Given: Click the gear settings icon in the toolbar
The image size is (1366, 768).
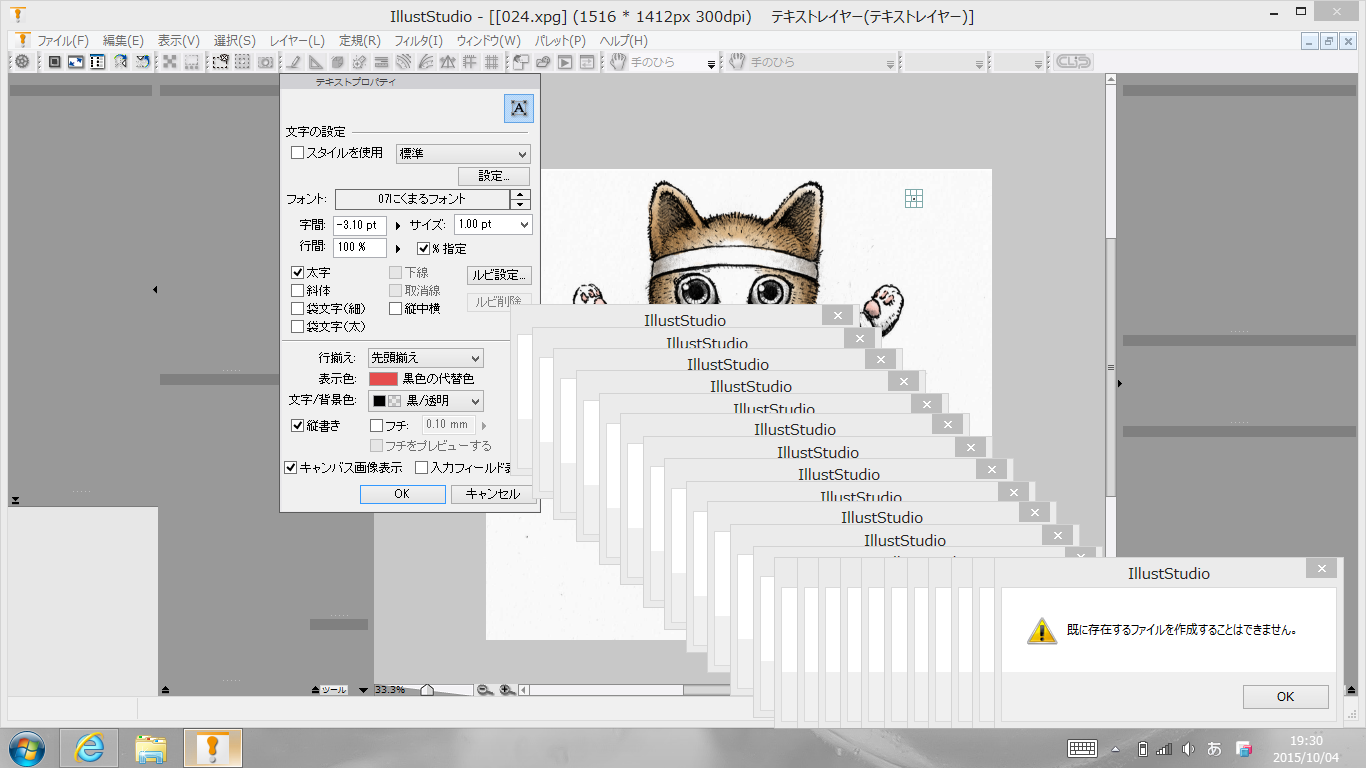Looking at the screenshot, I should (x=21, y=62).
